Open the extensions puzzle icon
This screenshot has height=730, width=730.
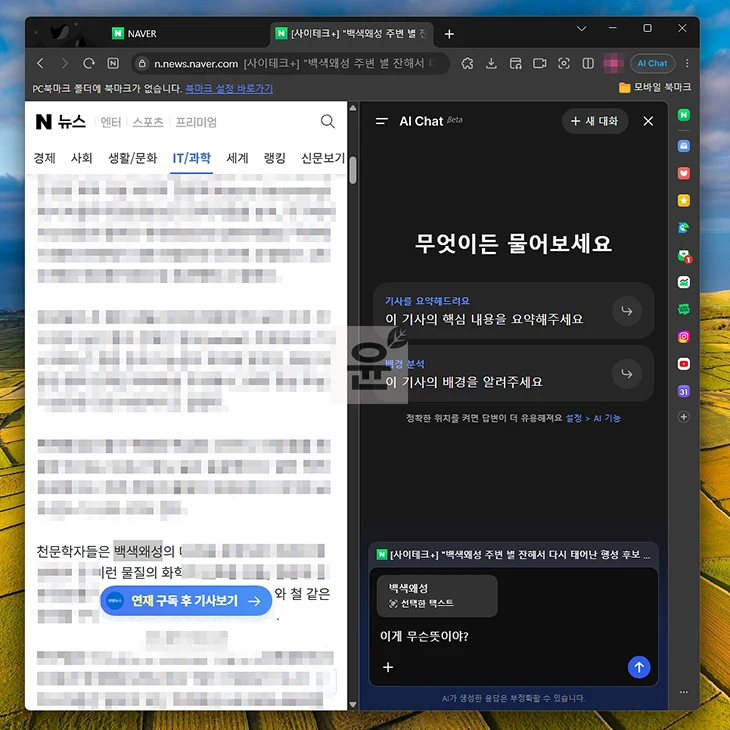pyautogui.click(x=467, y=63)
